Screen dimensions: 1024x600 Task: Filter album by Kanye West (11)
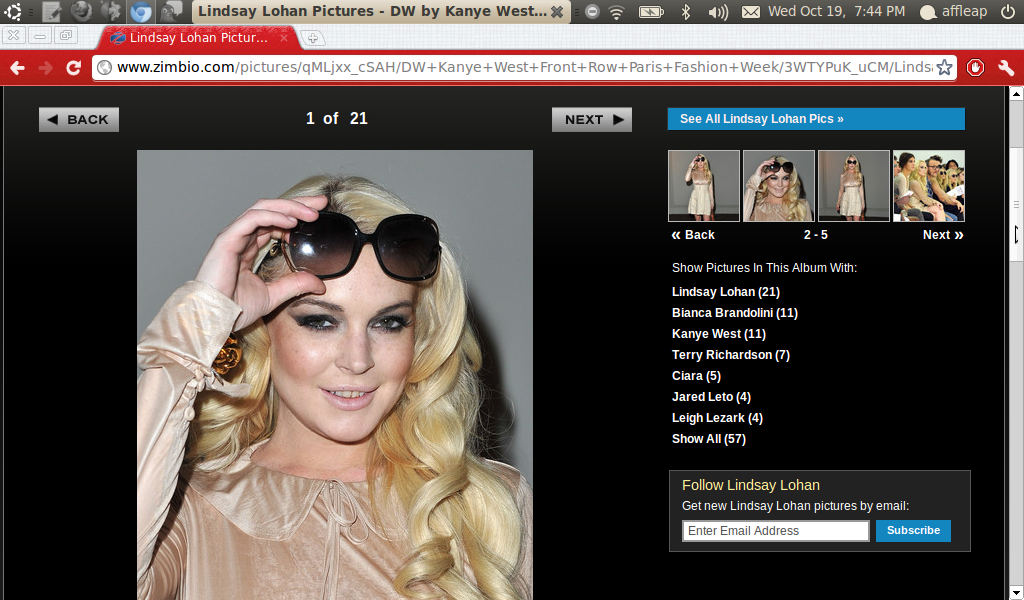718,334
